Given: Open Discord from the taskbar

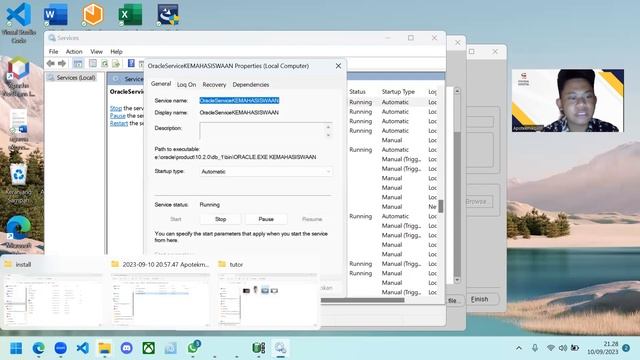Looking at the screenshot, I should pyautogui.click(x=127, y=348).
